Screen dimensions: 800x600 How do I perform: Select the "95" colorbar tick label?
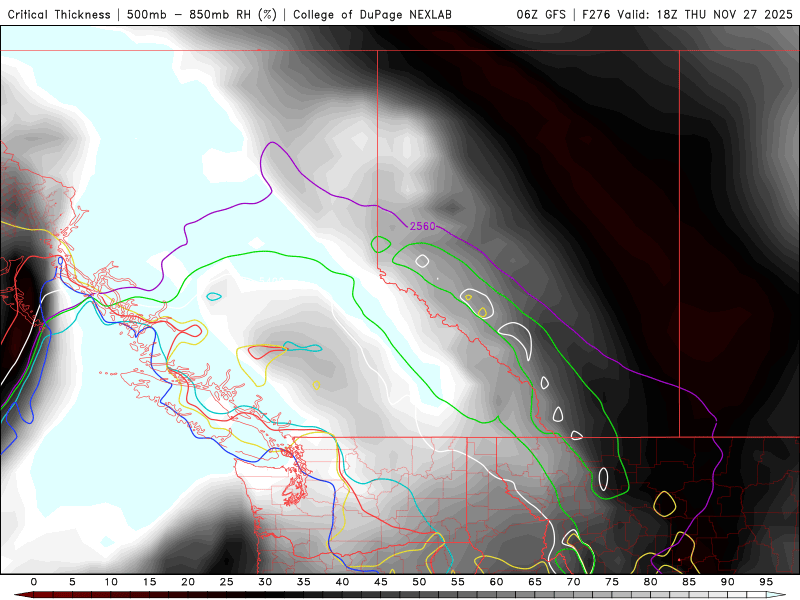click(x=766, y=582)
